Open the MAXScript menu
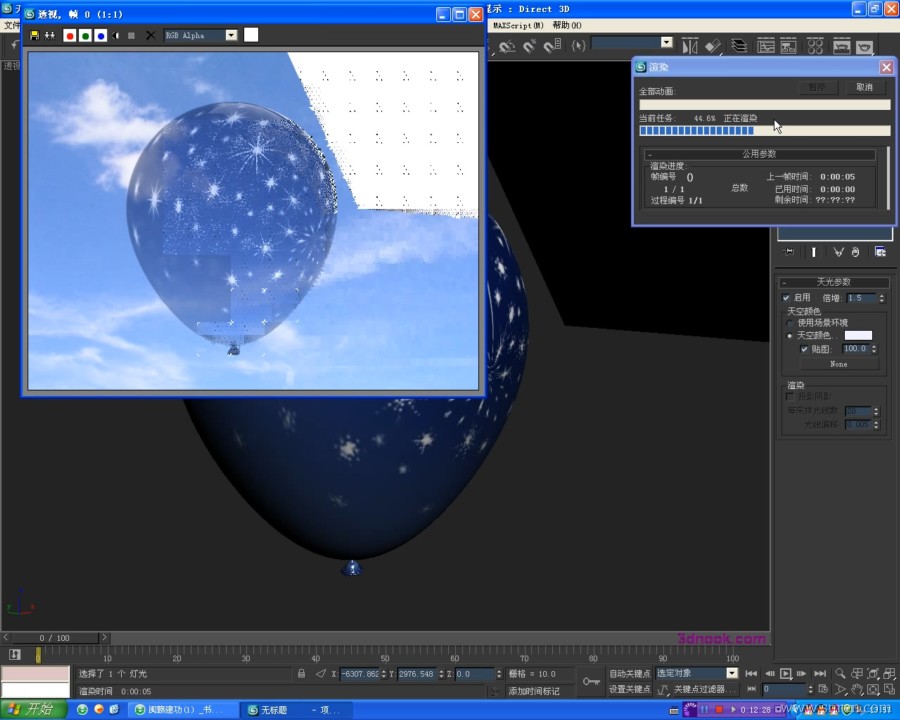Image resolution: width=900 pixels, height=720 pixels. pos(518,25)
